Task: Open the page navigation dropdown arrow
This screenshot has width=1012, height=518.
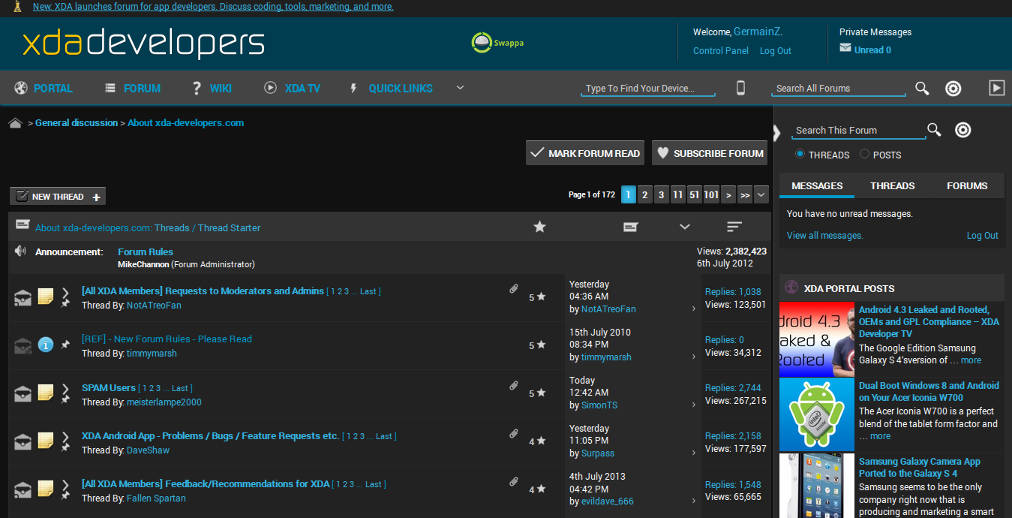Action: (x=762, y=195)
